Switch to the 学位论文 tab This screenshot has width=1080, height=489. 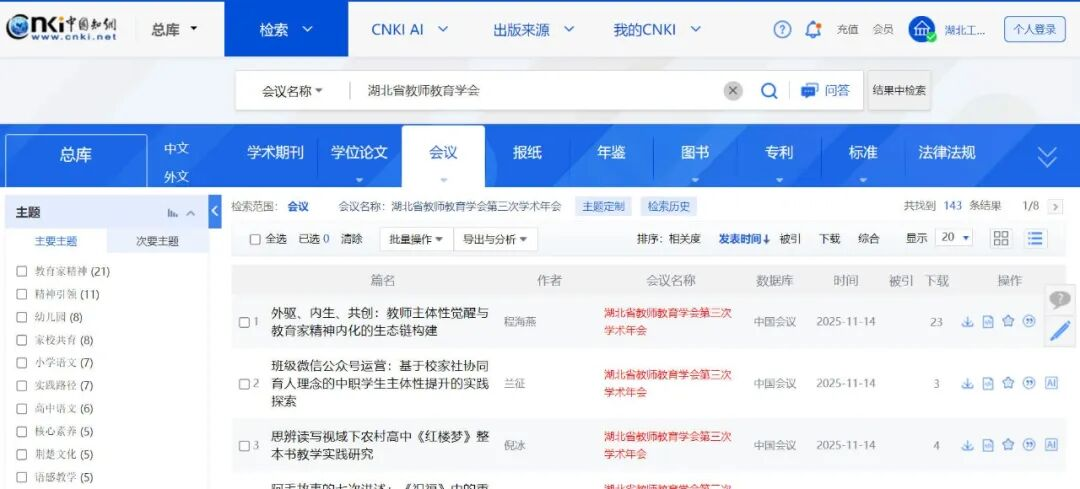(x=359, y=153)
